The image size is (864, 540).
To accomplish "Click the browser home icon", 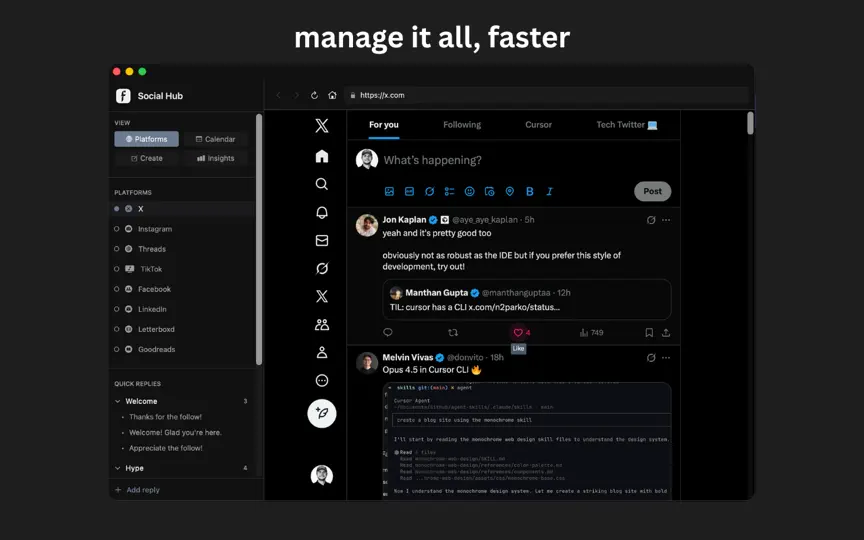I will click(332, 95).
